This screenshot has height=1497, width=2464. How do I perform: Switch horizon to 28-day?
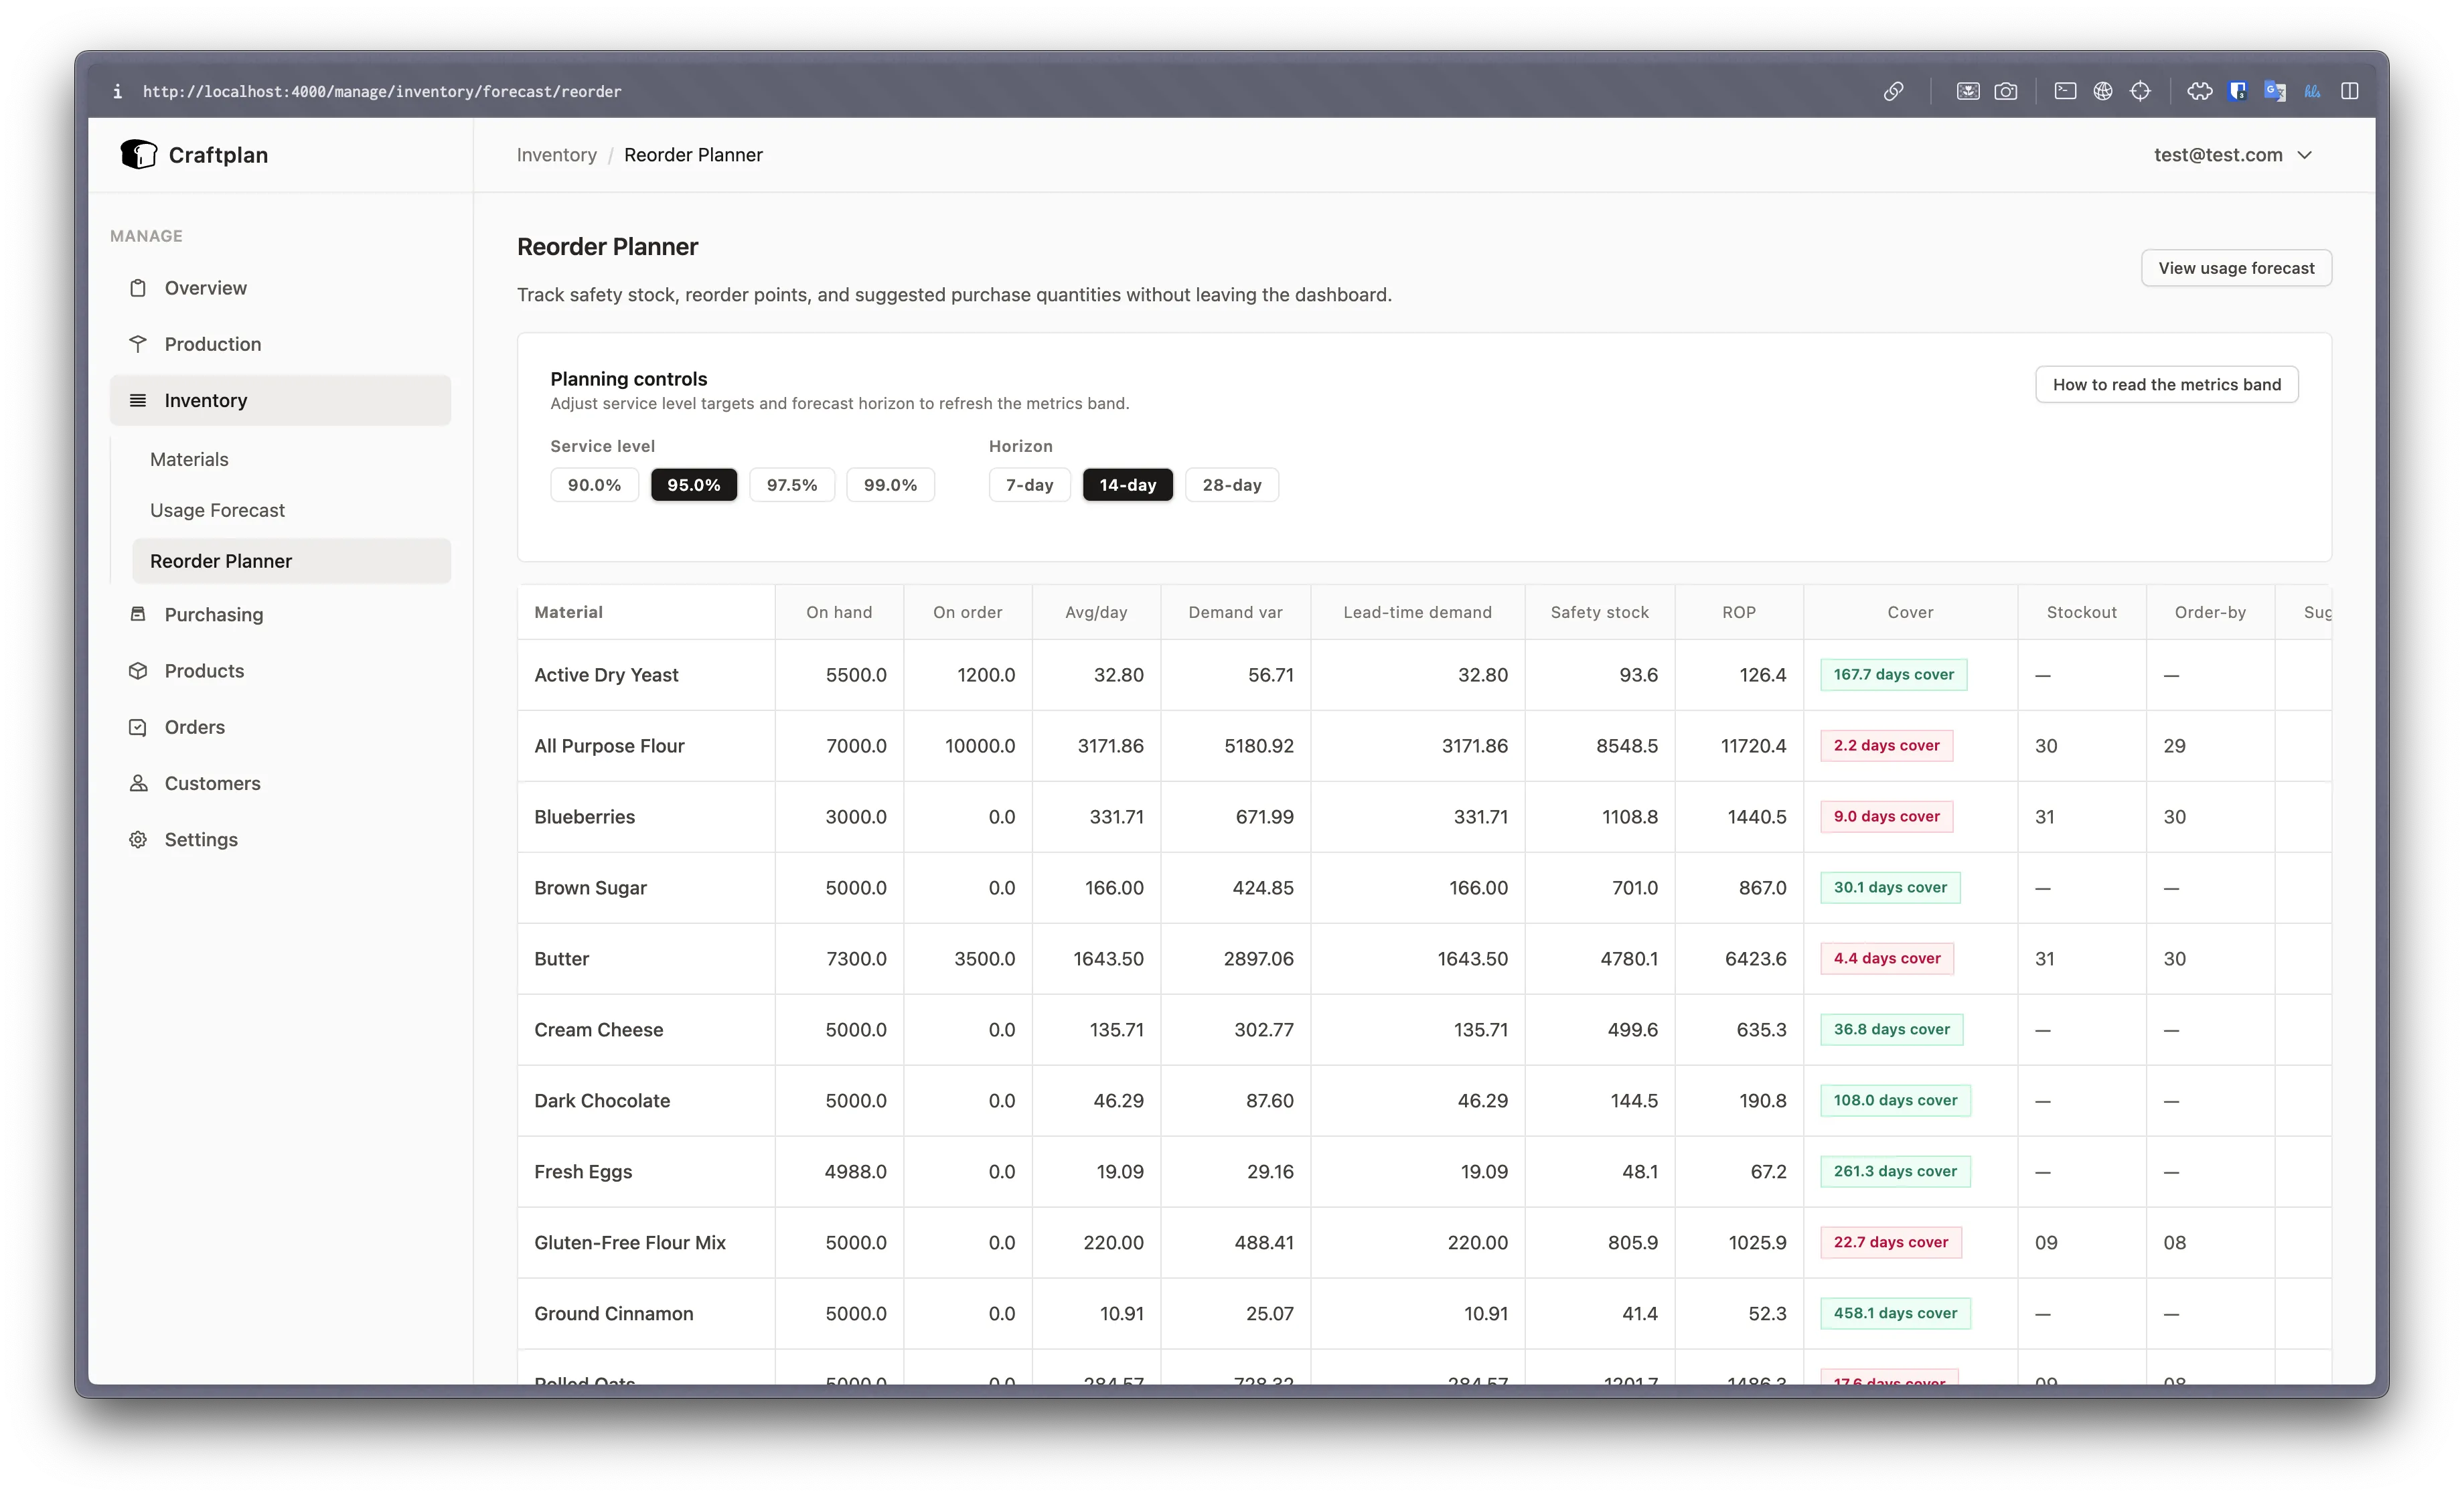click(x=1231, y=485)
